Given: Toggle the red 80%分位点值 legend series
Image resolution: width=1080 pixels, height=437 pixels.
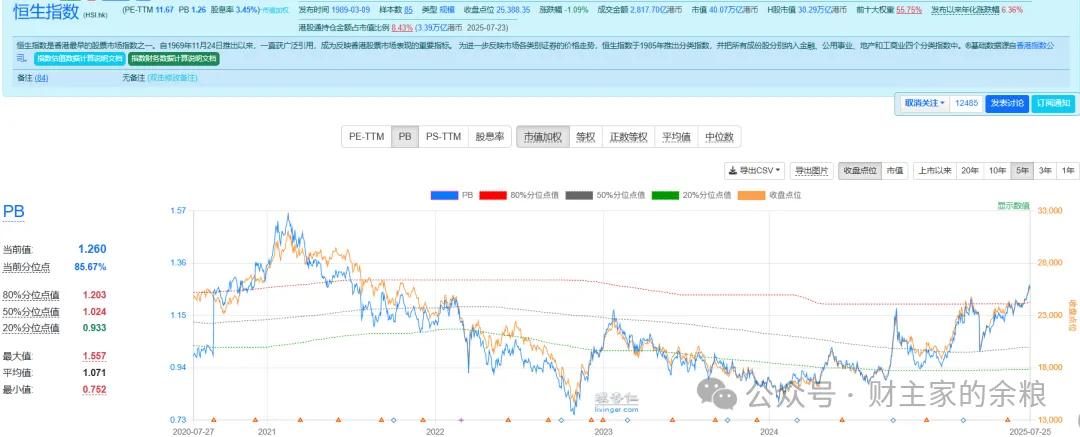Looking at the screenshot, I should [519, 195].
